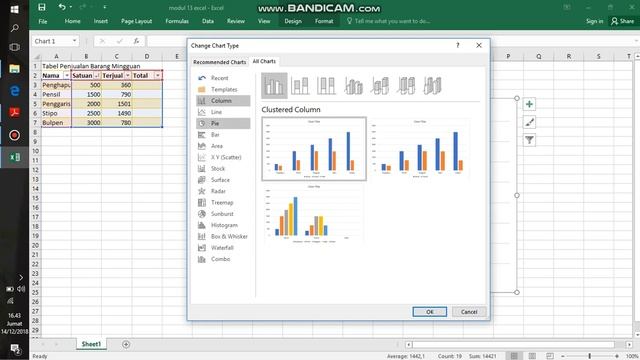The width and height of the screenshot is (640, 360).
Task: Click the Excel taskbar icon
Action: (15, 157)
